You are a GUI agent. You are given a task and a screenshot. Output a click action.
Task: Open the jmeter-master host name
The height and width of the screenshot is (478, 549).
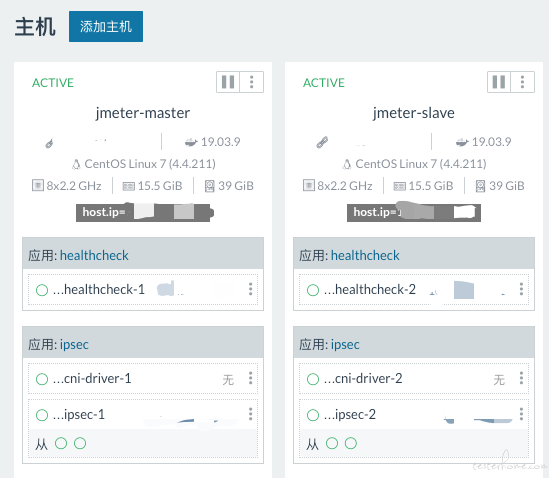click(x=143, y=113)
